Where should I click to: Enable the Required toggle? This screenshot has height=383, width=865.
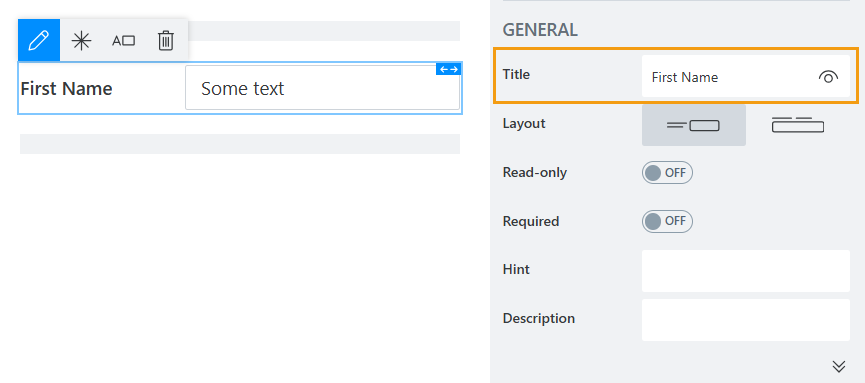(667, 221)
